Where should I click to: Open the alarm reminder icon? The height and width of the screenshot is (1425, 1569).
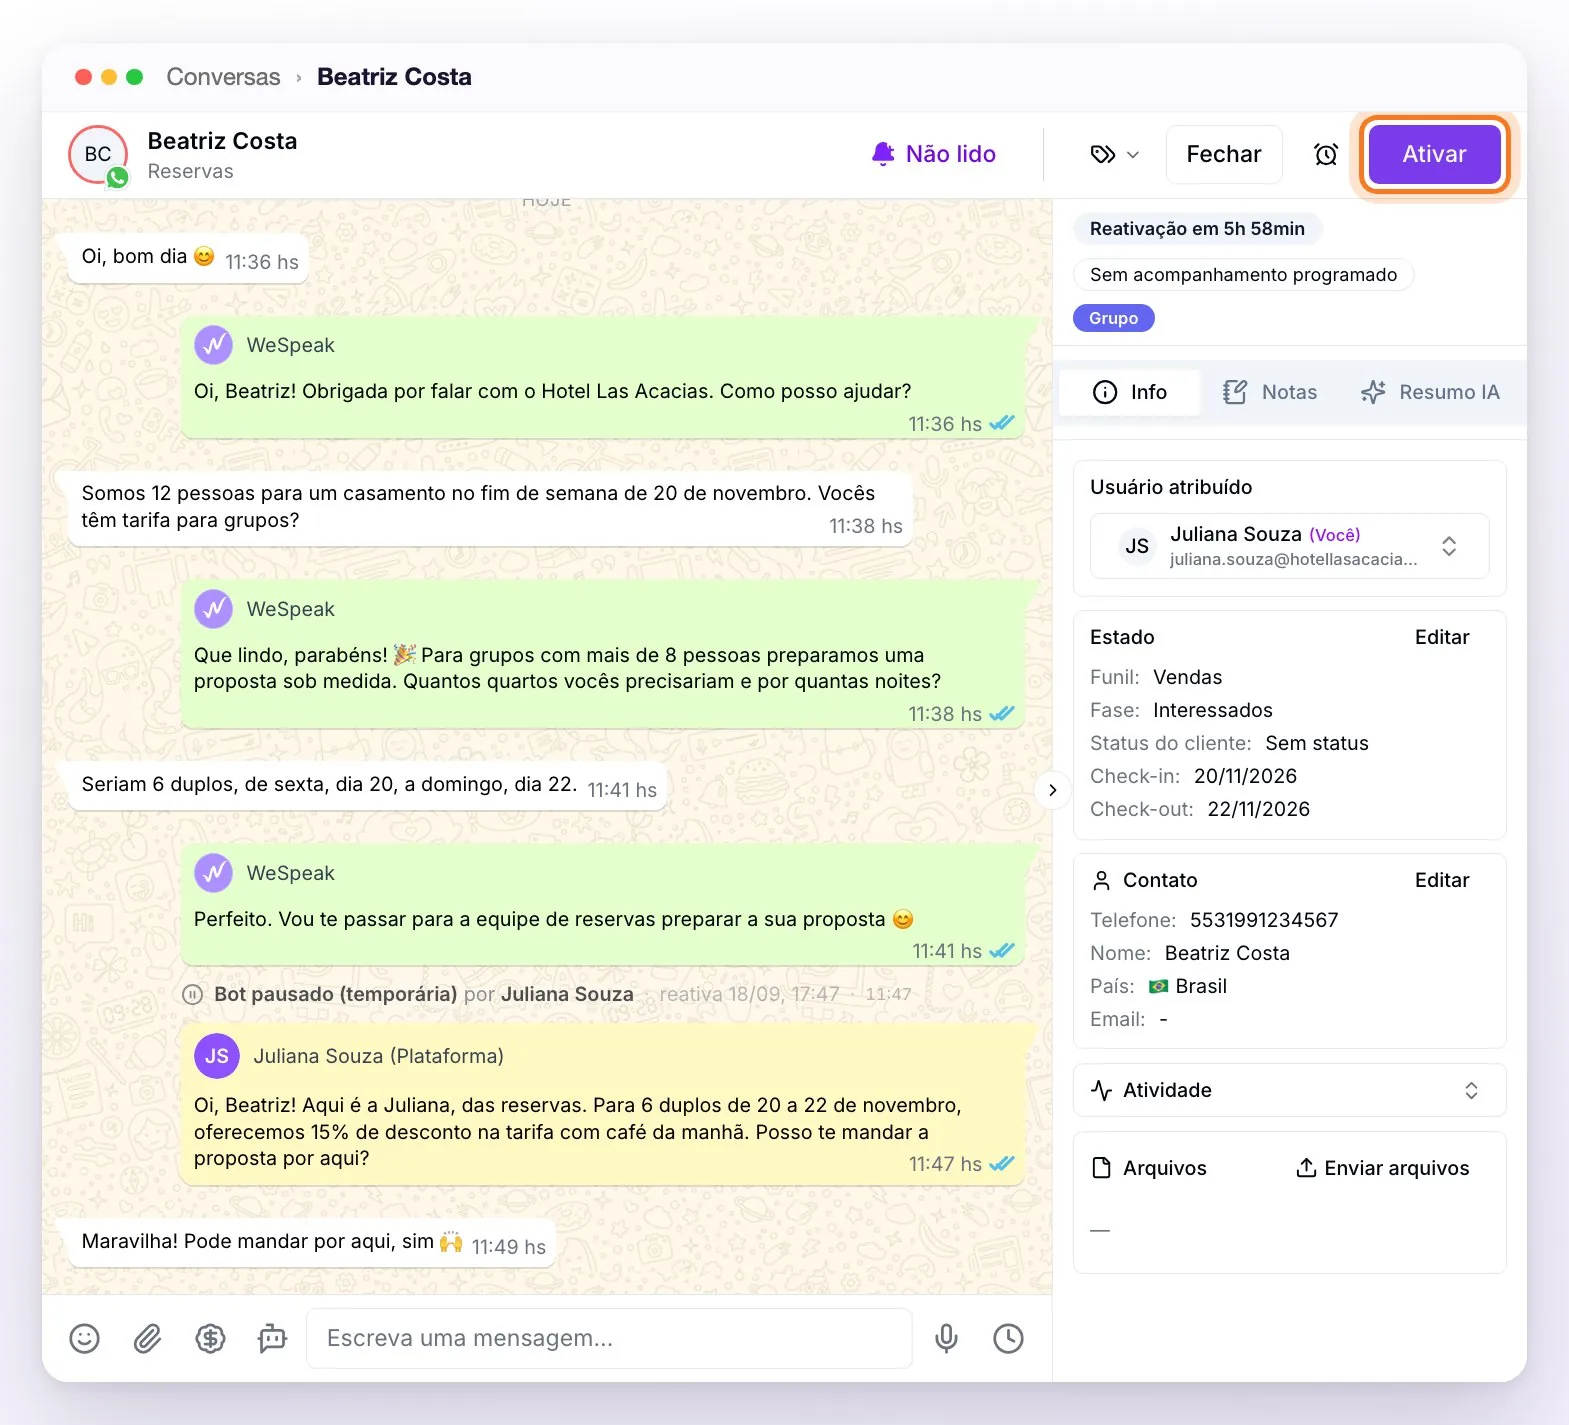1326,154
